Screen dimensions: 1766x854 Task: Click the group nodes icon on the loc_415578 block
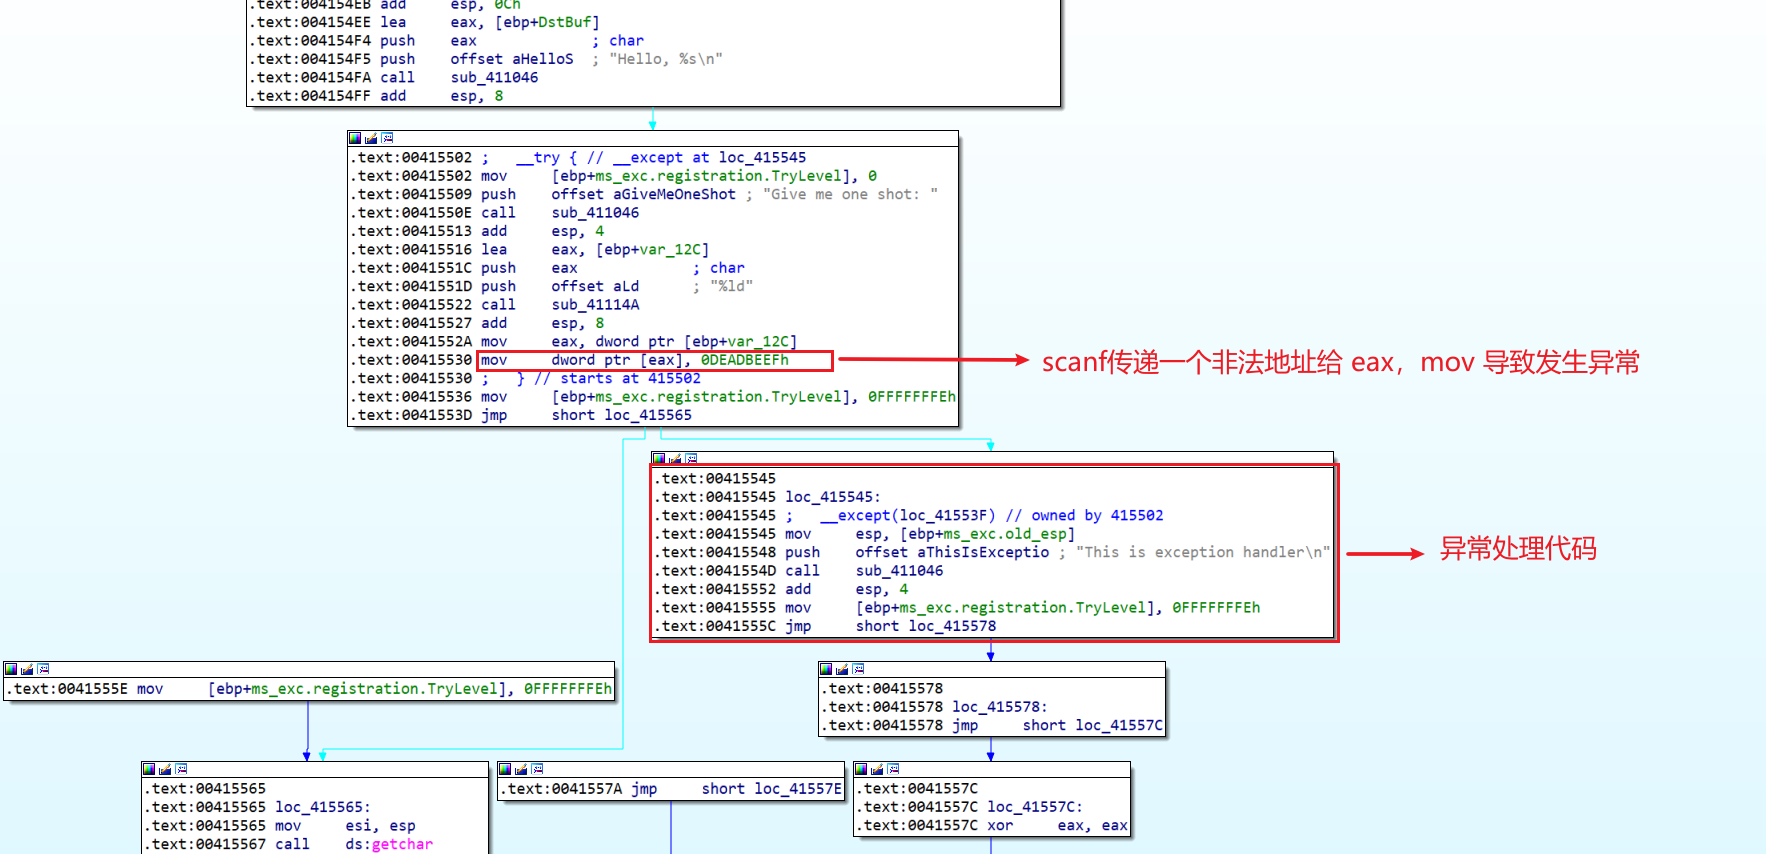point(858,669)
